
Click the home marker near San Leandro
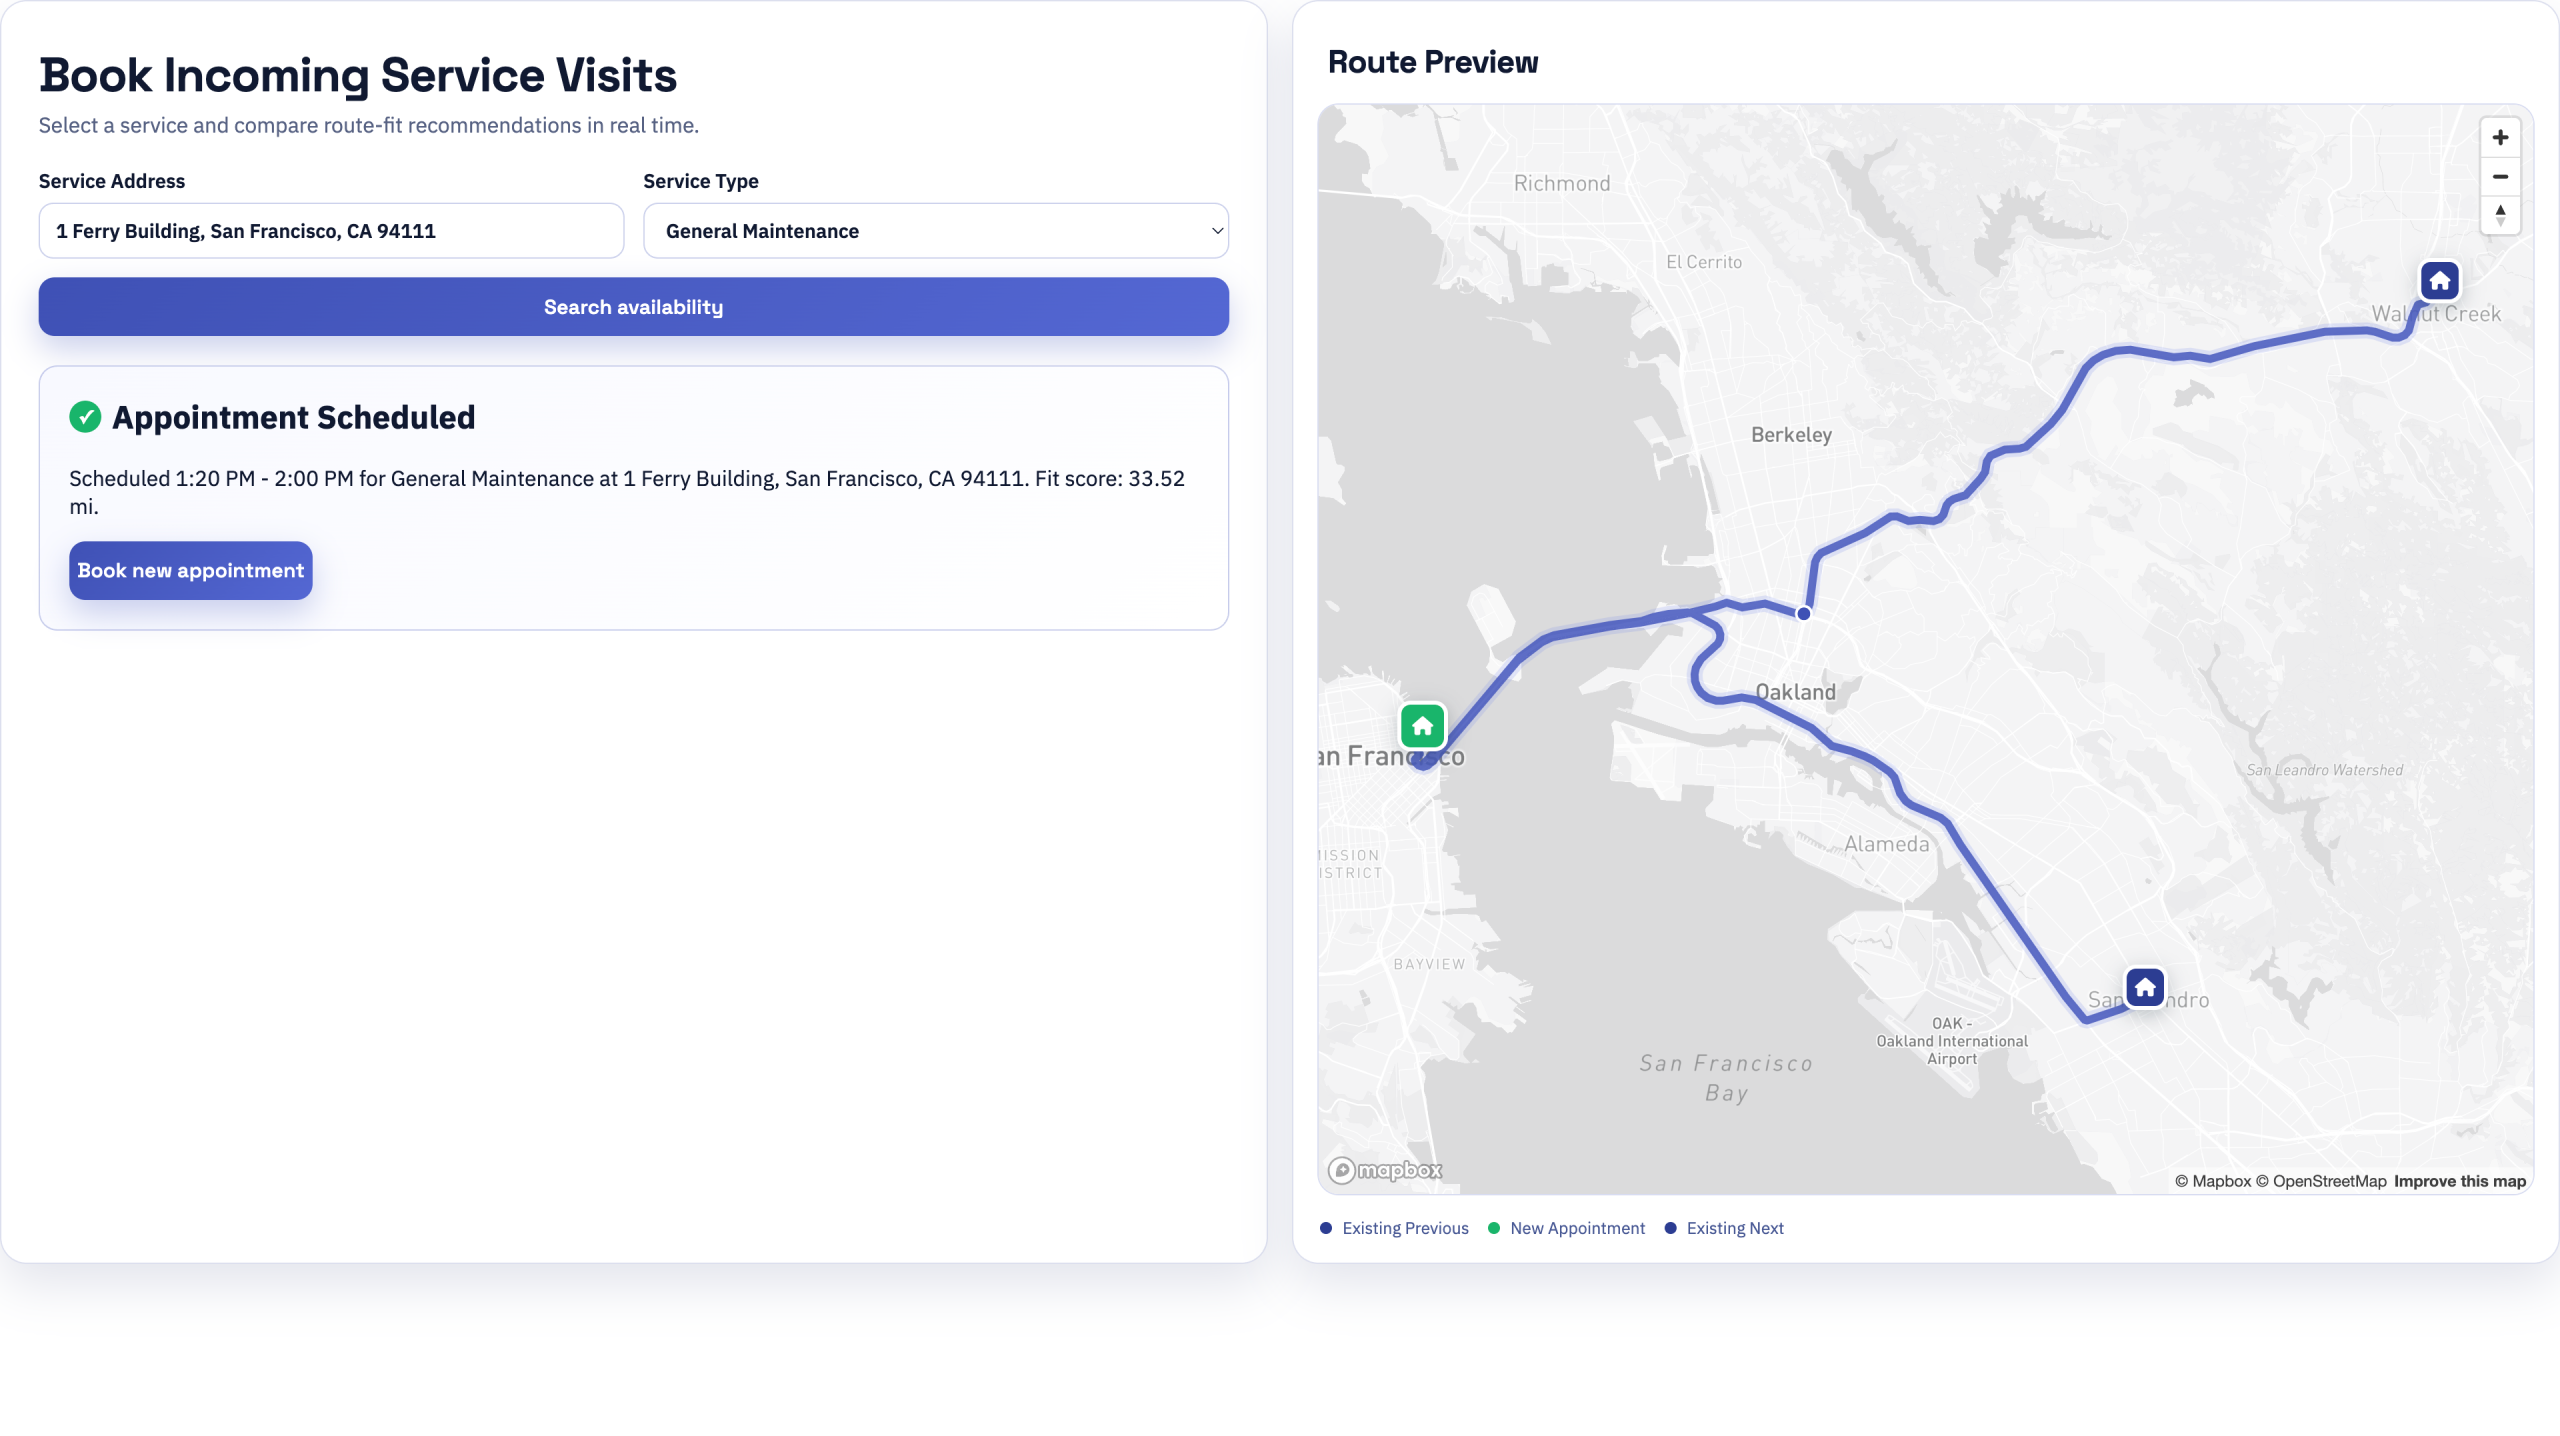2146,988
